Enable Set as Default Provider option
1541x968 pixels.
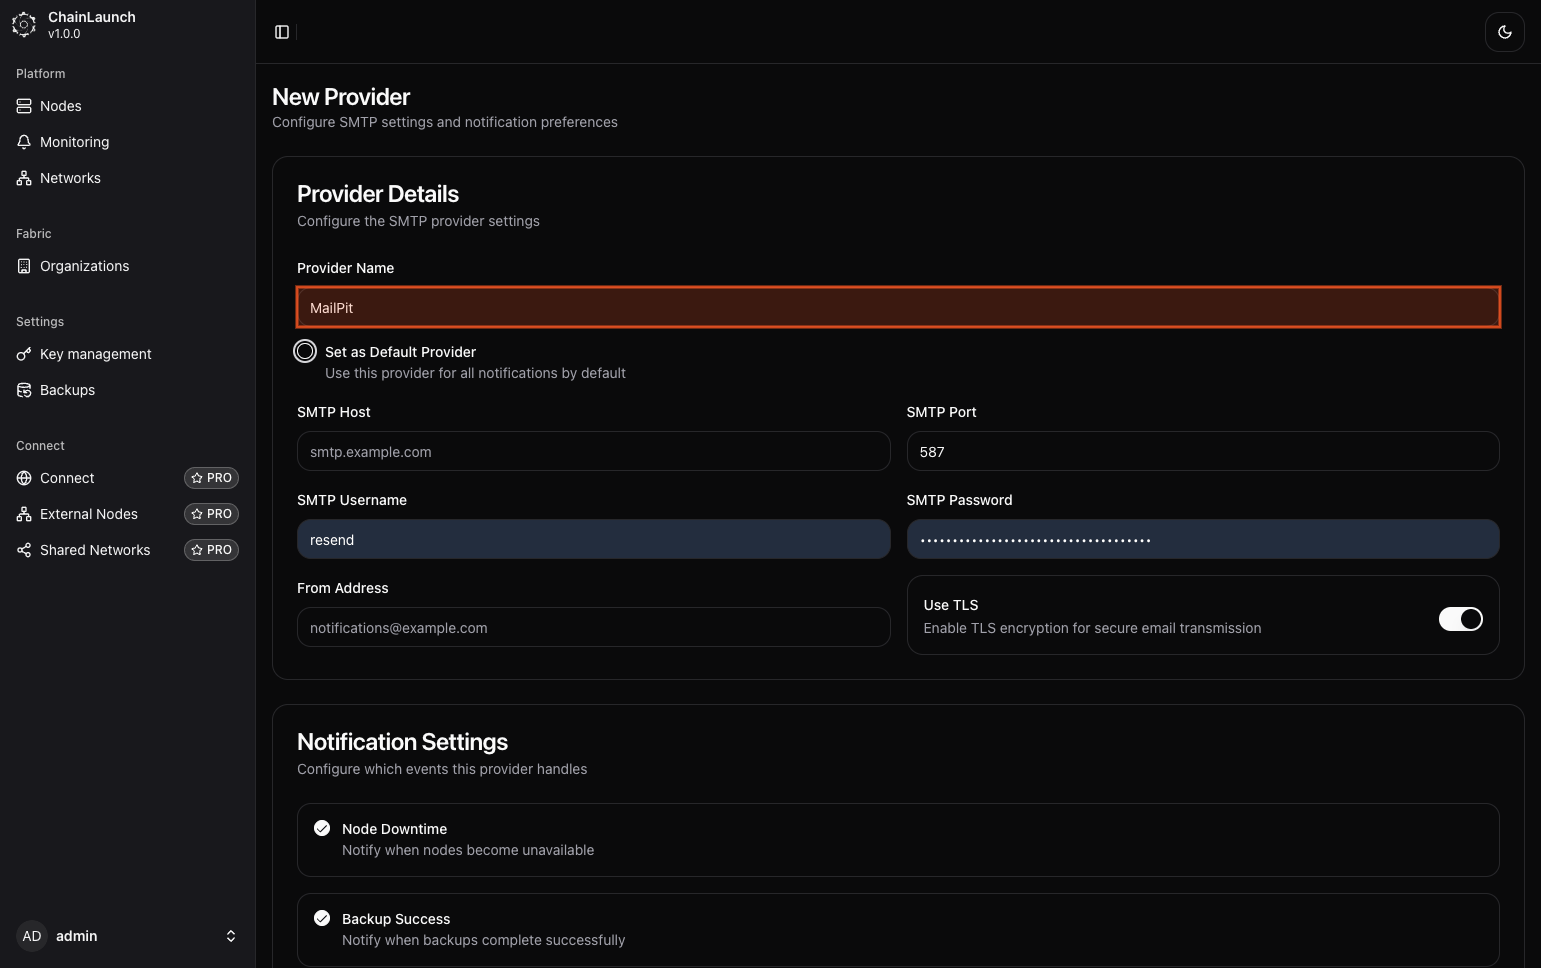(x=305, y=351)
